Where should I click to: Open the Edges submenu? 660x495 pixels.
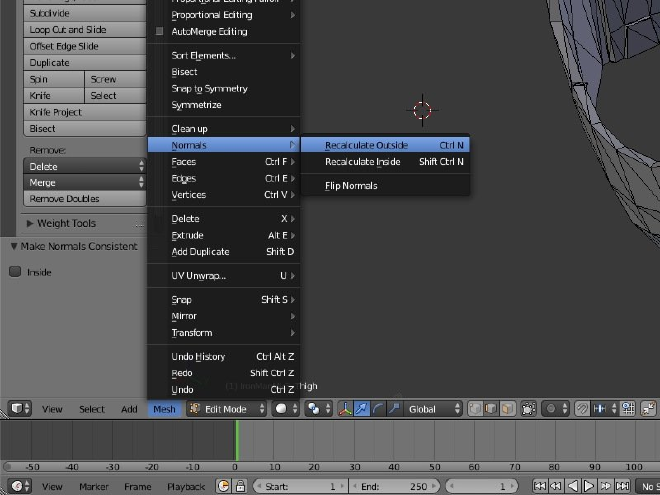pyautogui.click(x=224, y=178)
